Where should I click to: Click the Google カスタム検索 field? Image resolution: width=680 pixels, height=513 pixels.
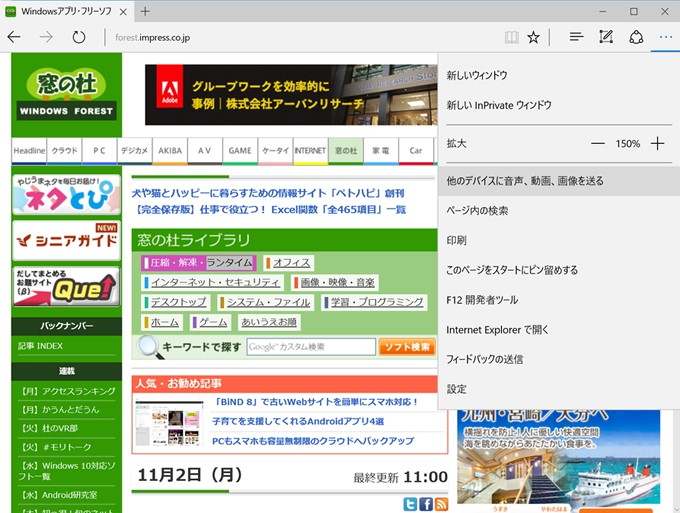(311, 347)
